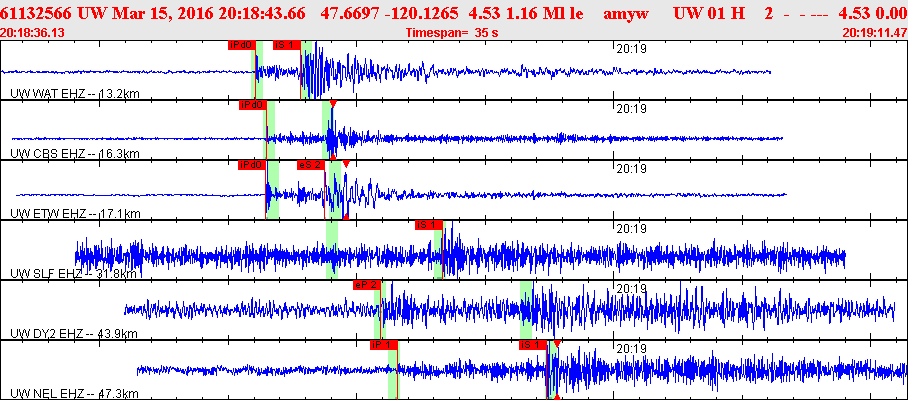Select the iS 1 pick flag on SLF trace
908x400 pixels.
(x=428, y=225)
